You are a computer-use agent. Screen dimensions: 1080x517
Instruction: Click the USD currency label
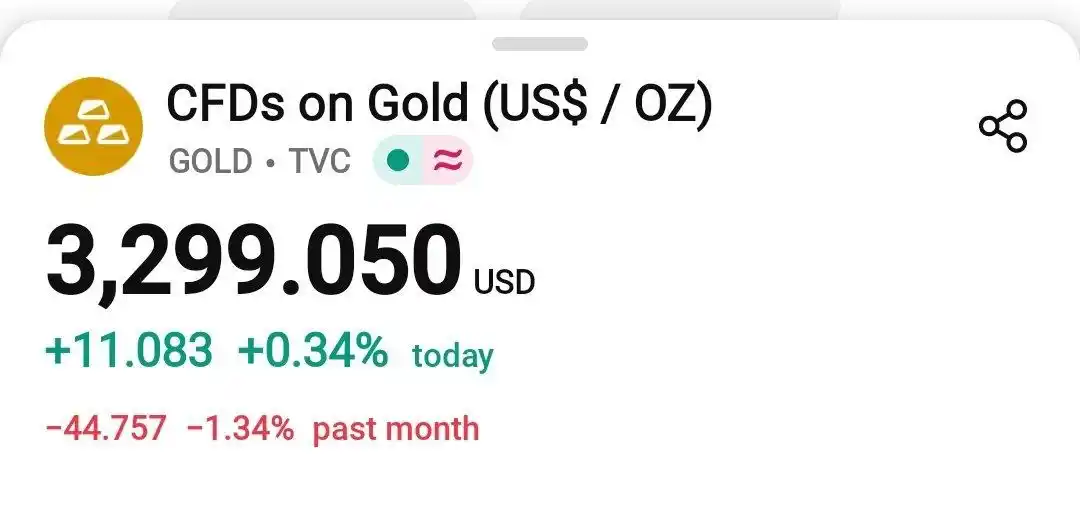pos(504,282)
